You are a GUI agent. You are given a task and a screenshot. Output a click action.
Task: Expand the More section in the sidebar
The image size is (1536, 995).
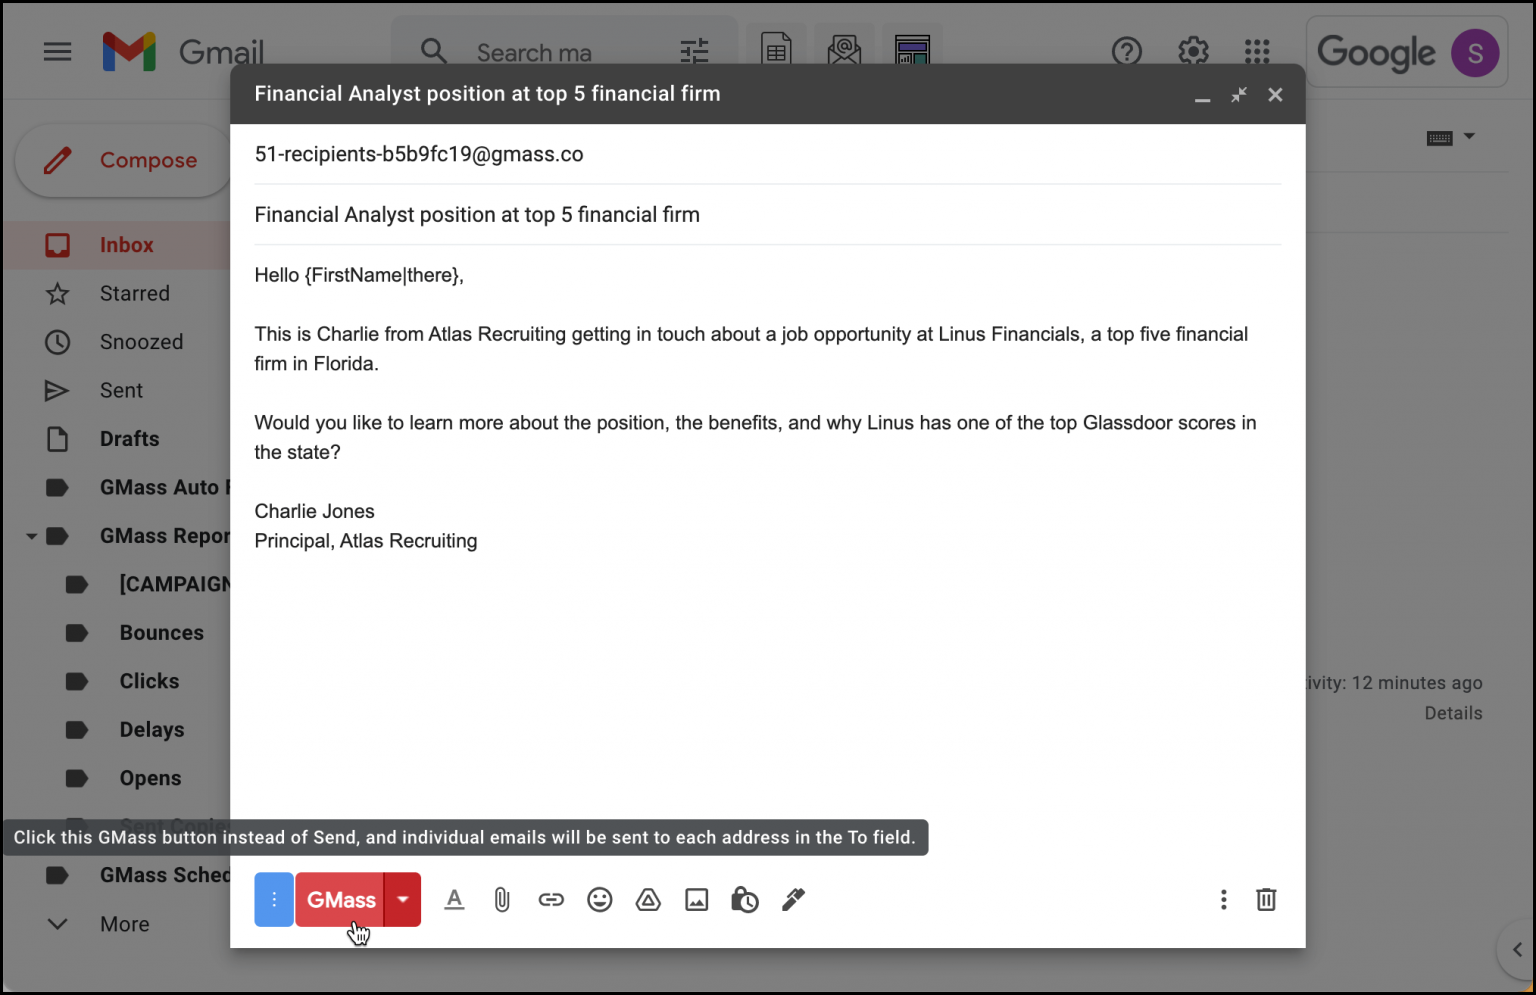57,923
